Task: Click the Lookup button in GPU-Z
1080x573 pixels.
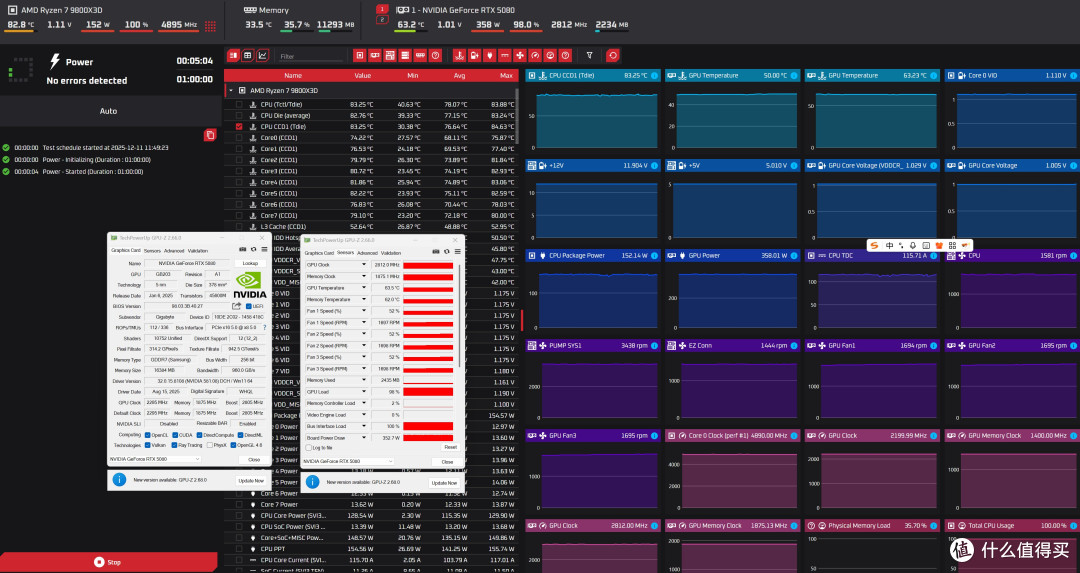Action: 250,263
